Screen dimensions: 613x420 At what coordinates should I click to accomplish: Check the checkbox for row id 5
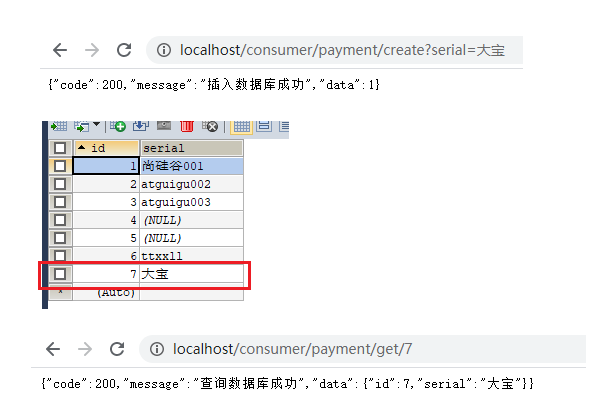coord(60,238)
